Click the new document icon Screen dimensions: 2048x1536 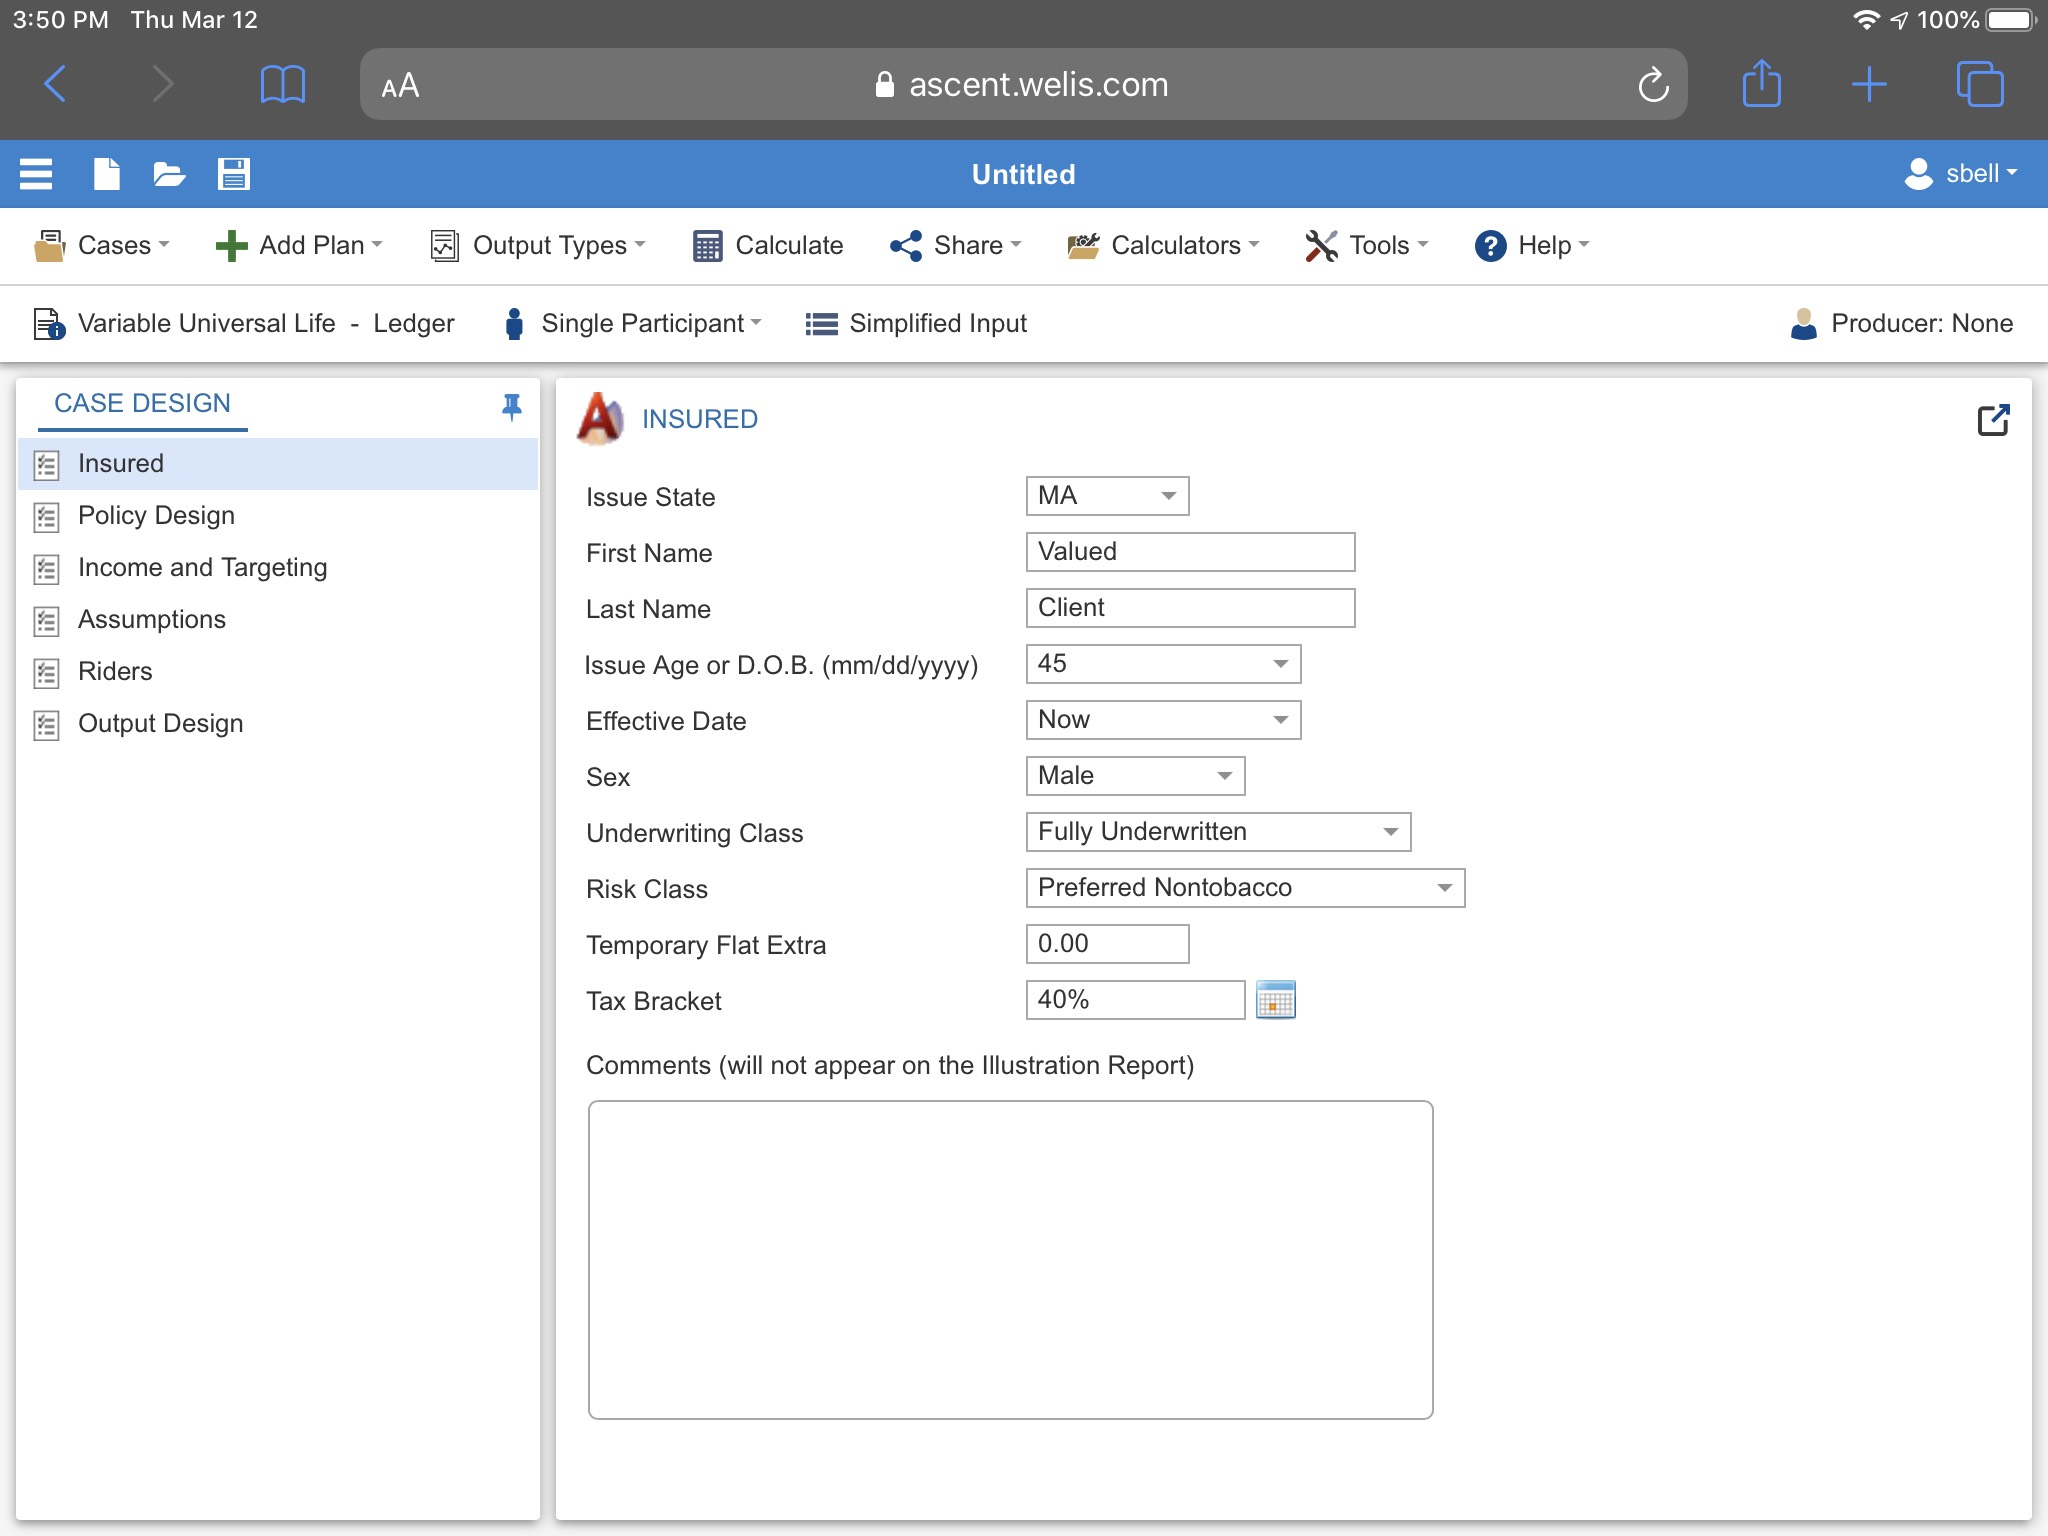[106, 174]
